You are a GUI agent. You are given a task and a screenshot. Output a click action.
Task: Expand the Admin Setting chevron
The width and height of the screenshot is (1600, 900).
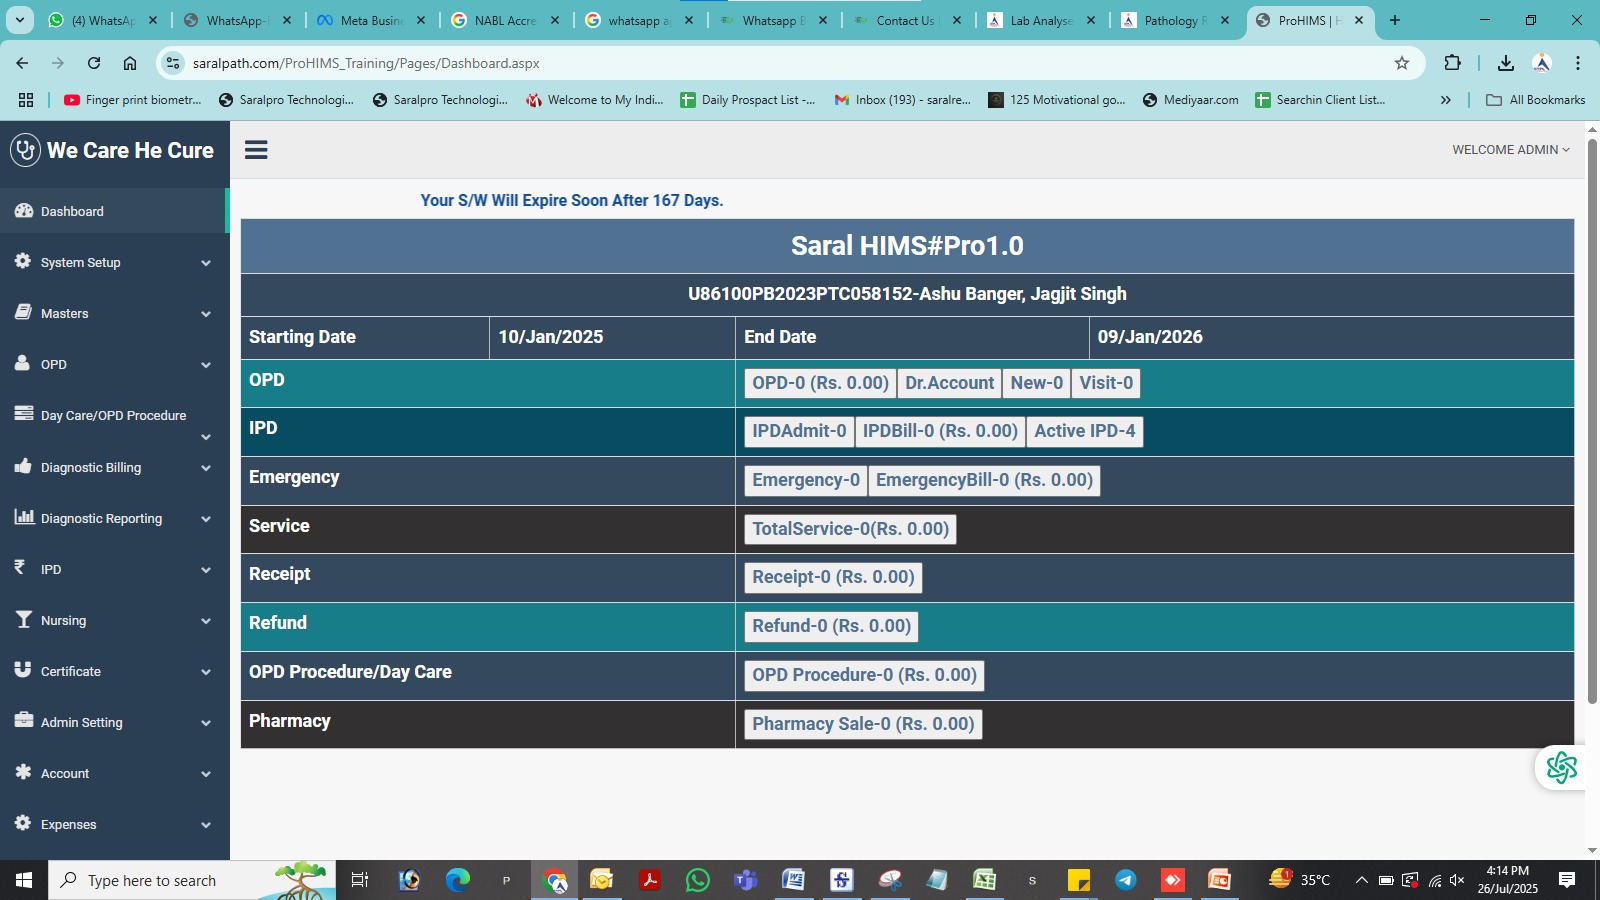pyautogui.click(x=206, y=723)
